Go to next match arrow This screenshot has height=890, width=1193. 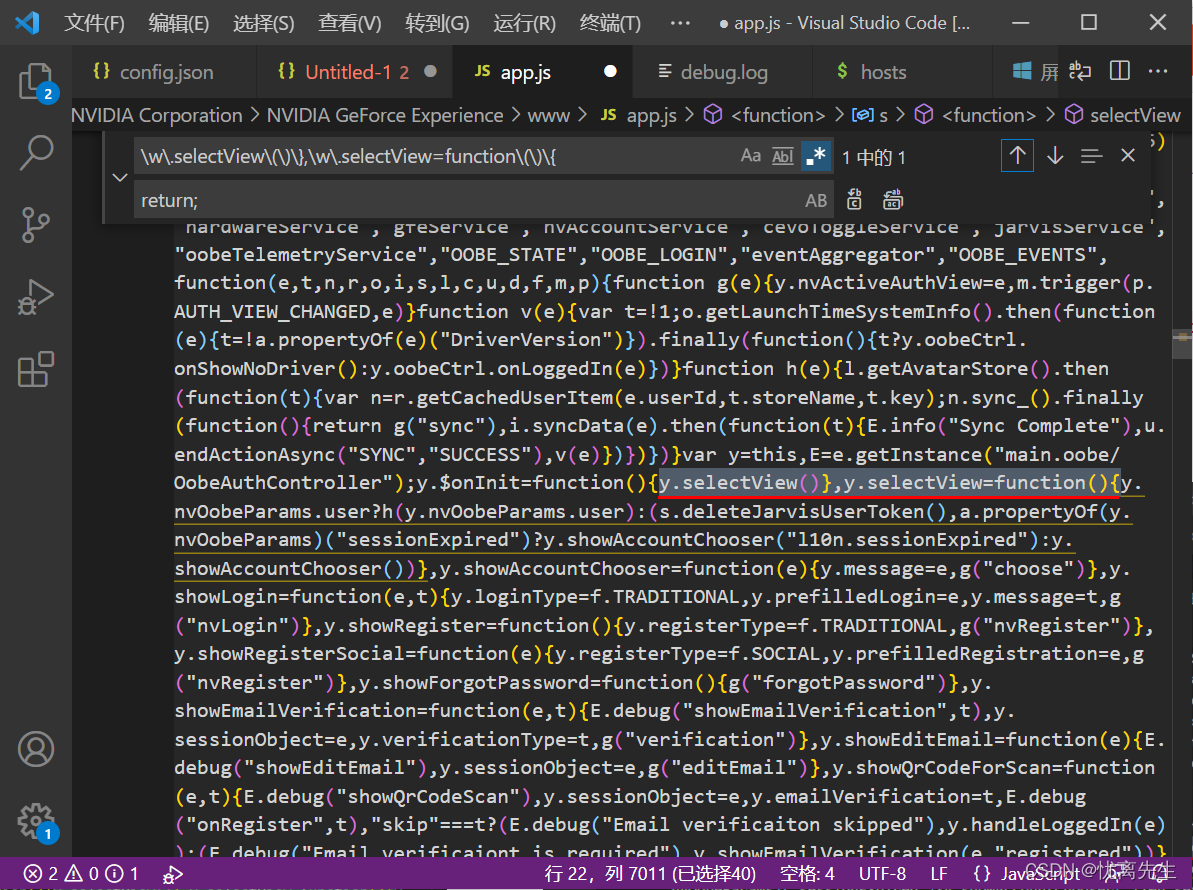(x=1055, y=156)
